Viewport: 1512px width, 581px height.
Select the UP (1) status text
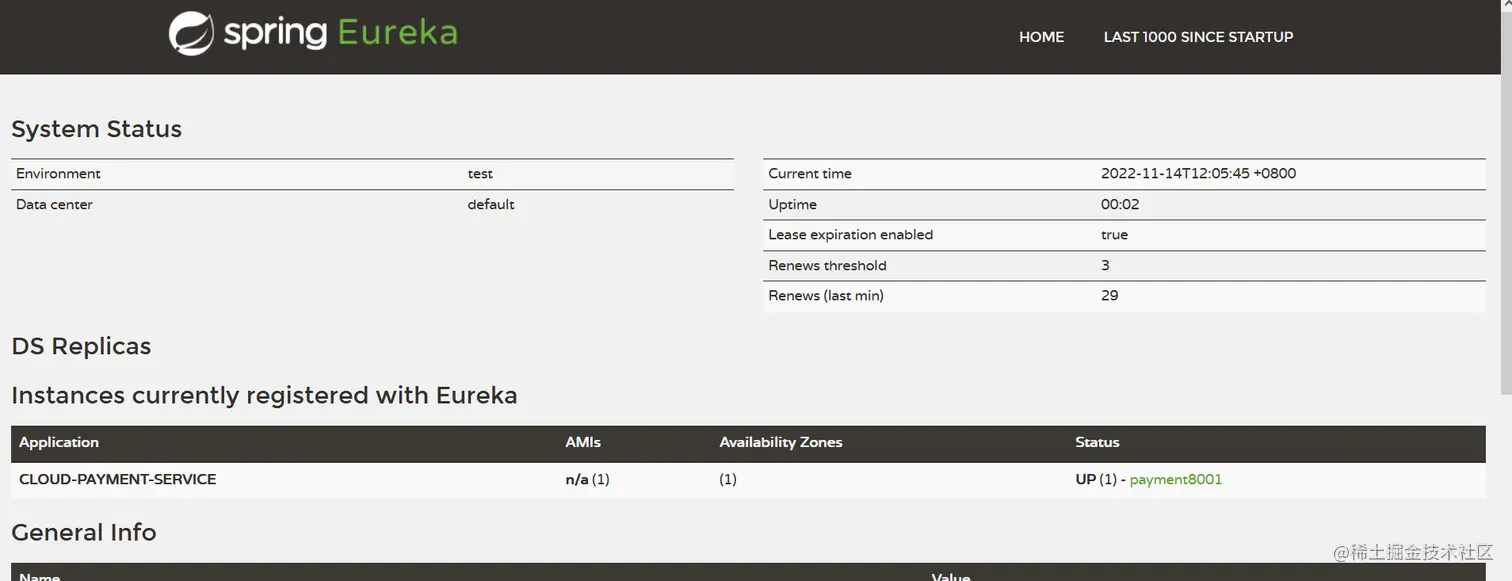(1096, 479)
